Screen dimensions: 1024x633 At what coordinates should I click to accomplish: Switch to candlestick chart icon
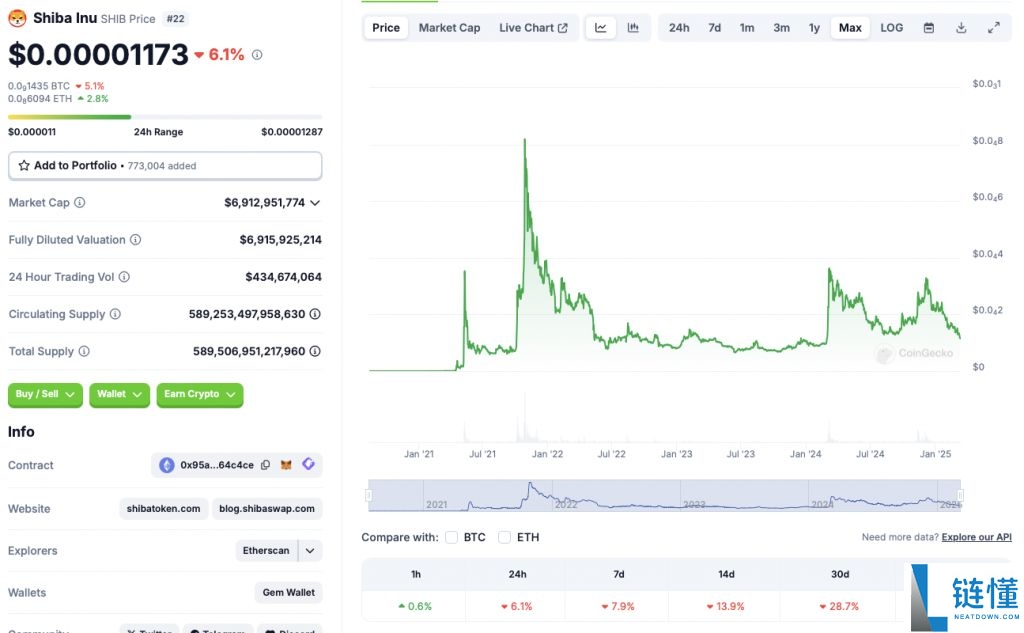point(633,28)
